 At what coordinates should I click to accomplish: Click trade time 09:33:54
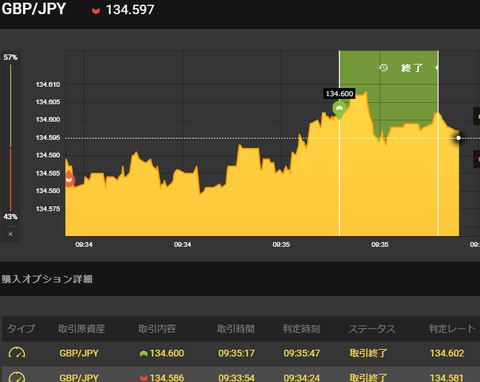tap(236, 378)
